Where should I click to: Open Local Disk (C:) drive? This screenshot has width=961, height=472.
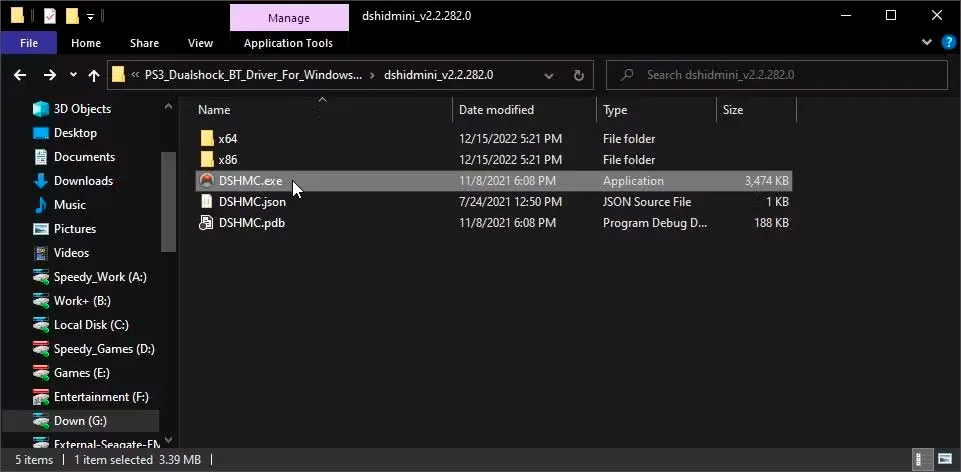click(91, 324)
